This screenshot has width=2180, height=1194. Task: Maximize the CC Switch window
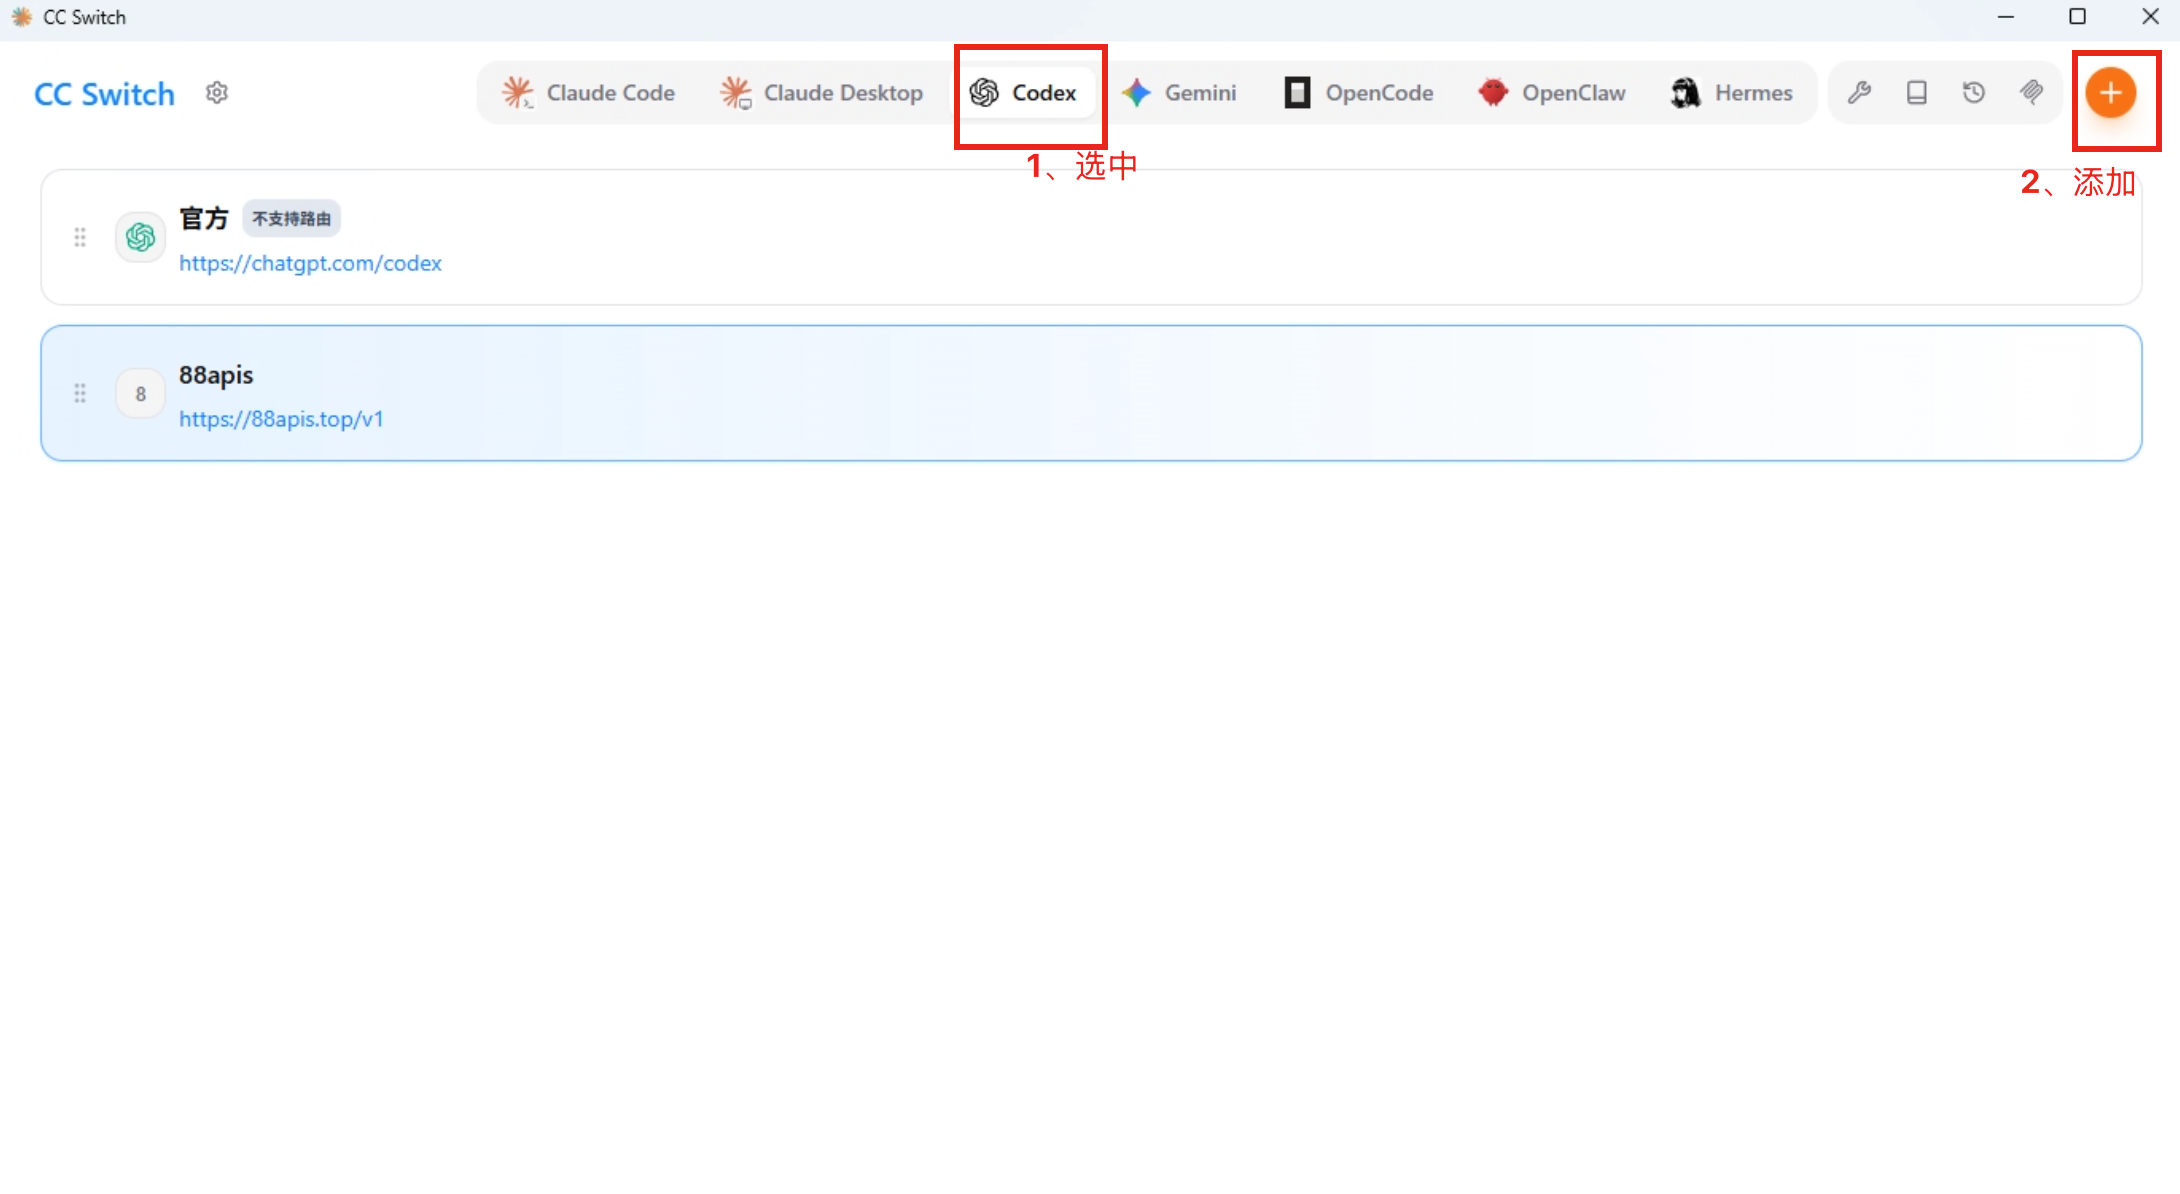coord(2077,17)
